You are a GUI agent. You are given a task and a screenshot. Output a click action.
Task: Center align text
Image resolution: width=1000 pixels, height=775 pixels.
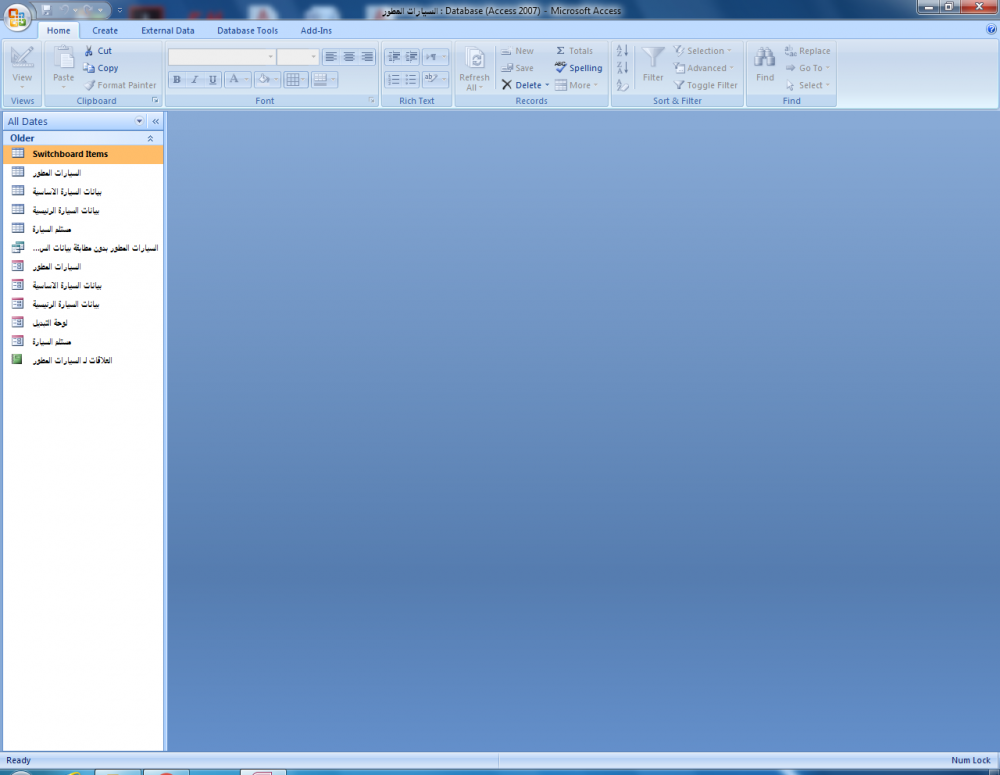point(349,57)
